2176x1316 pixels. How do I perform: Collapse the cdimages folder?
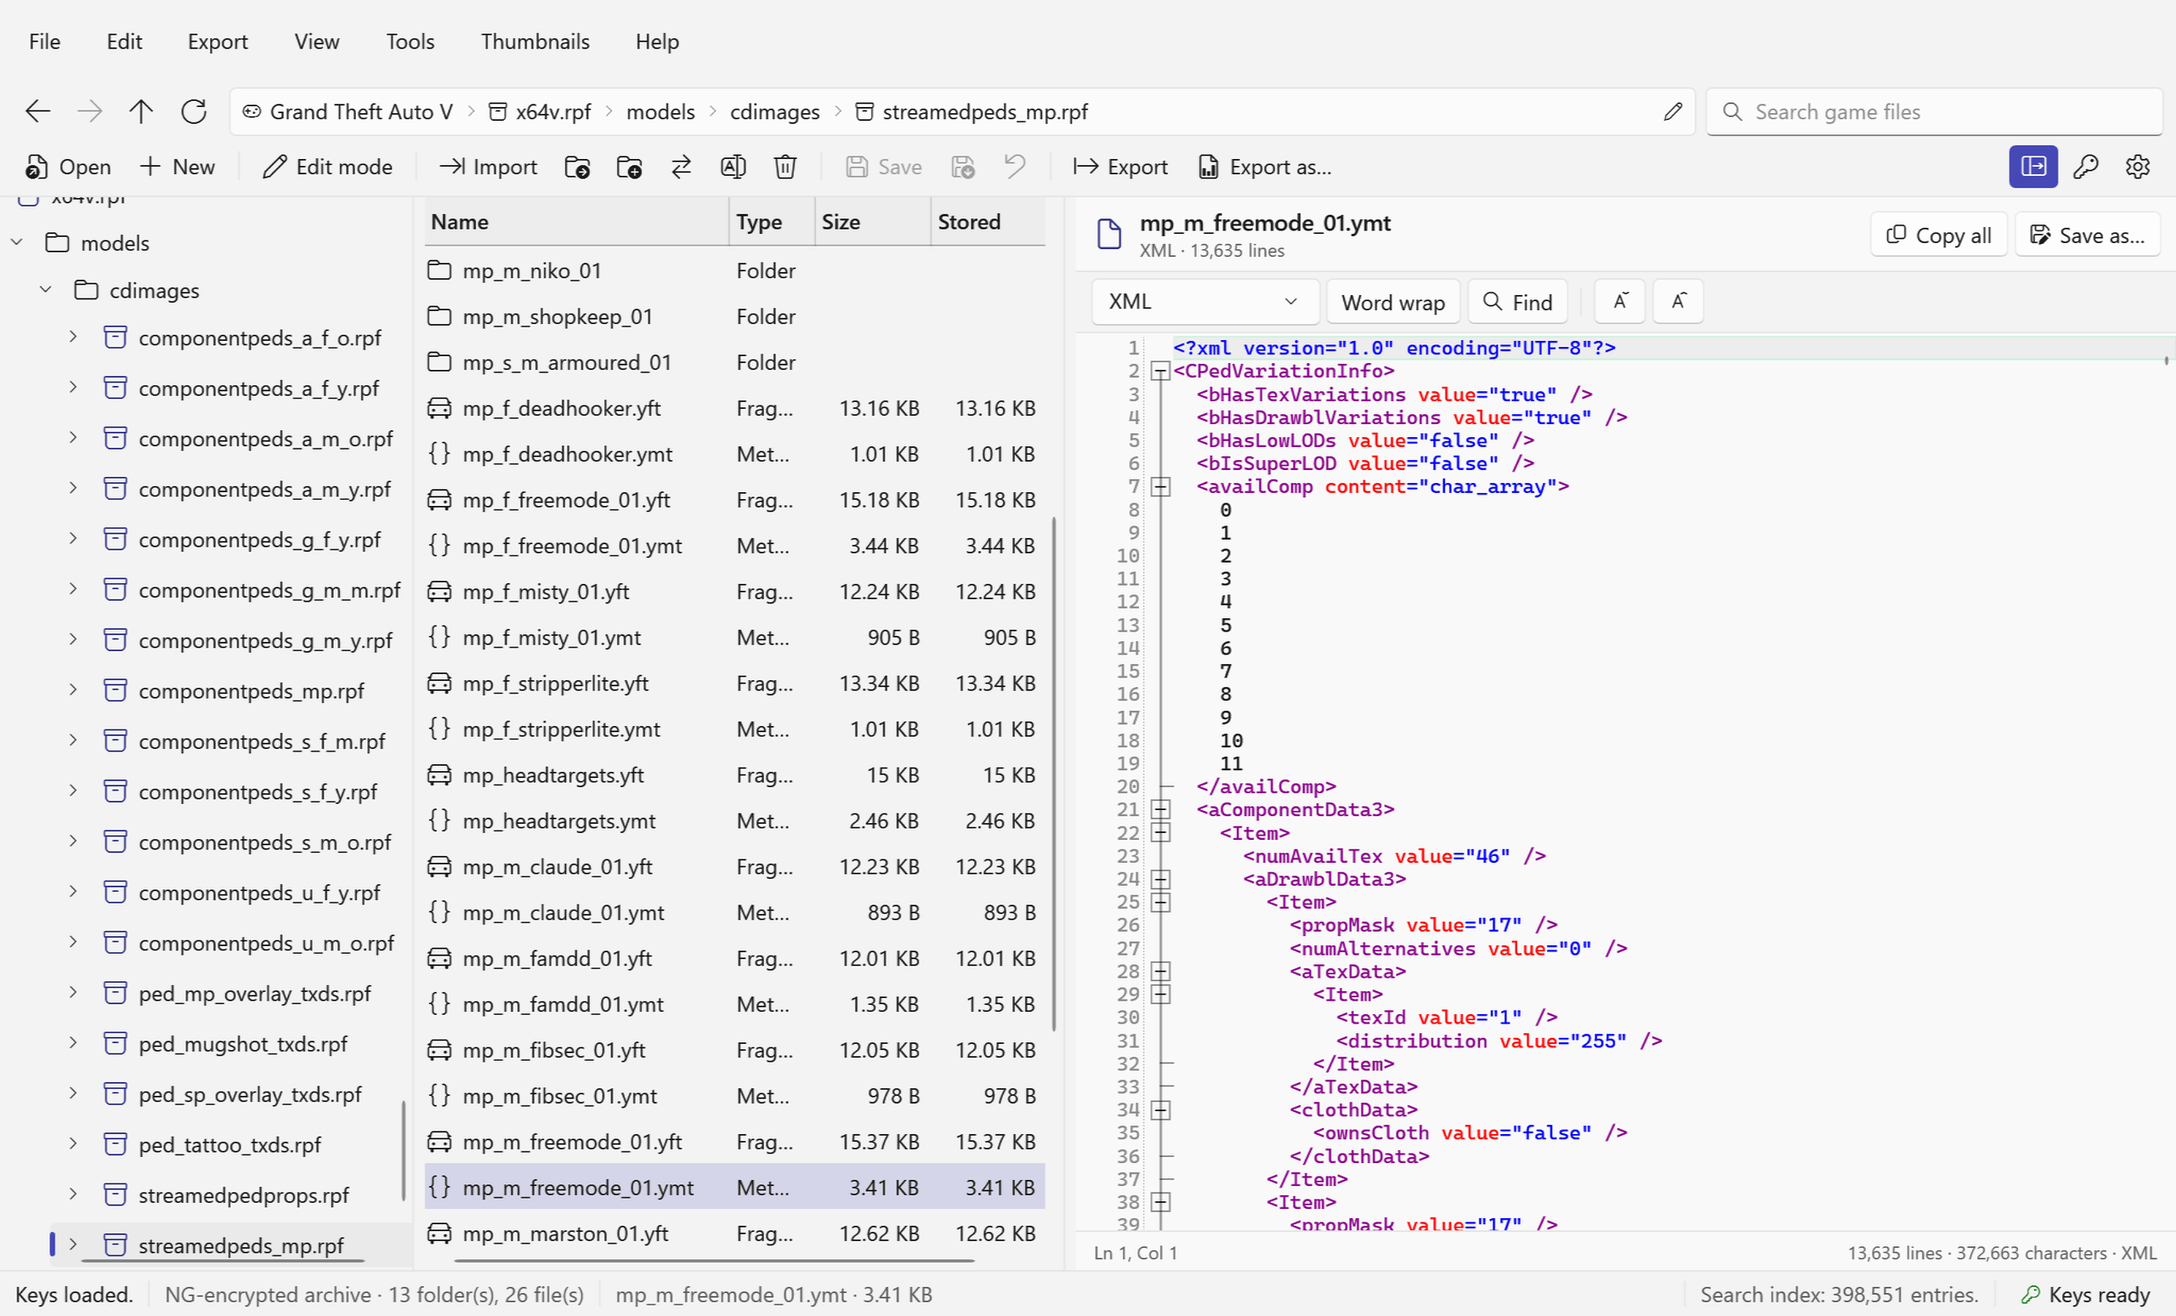[x=45, y=290]
